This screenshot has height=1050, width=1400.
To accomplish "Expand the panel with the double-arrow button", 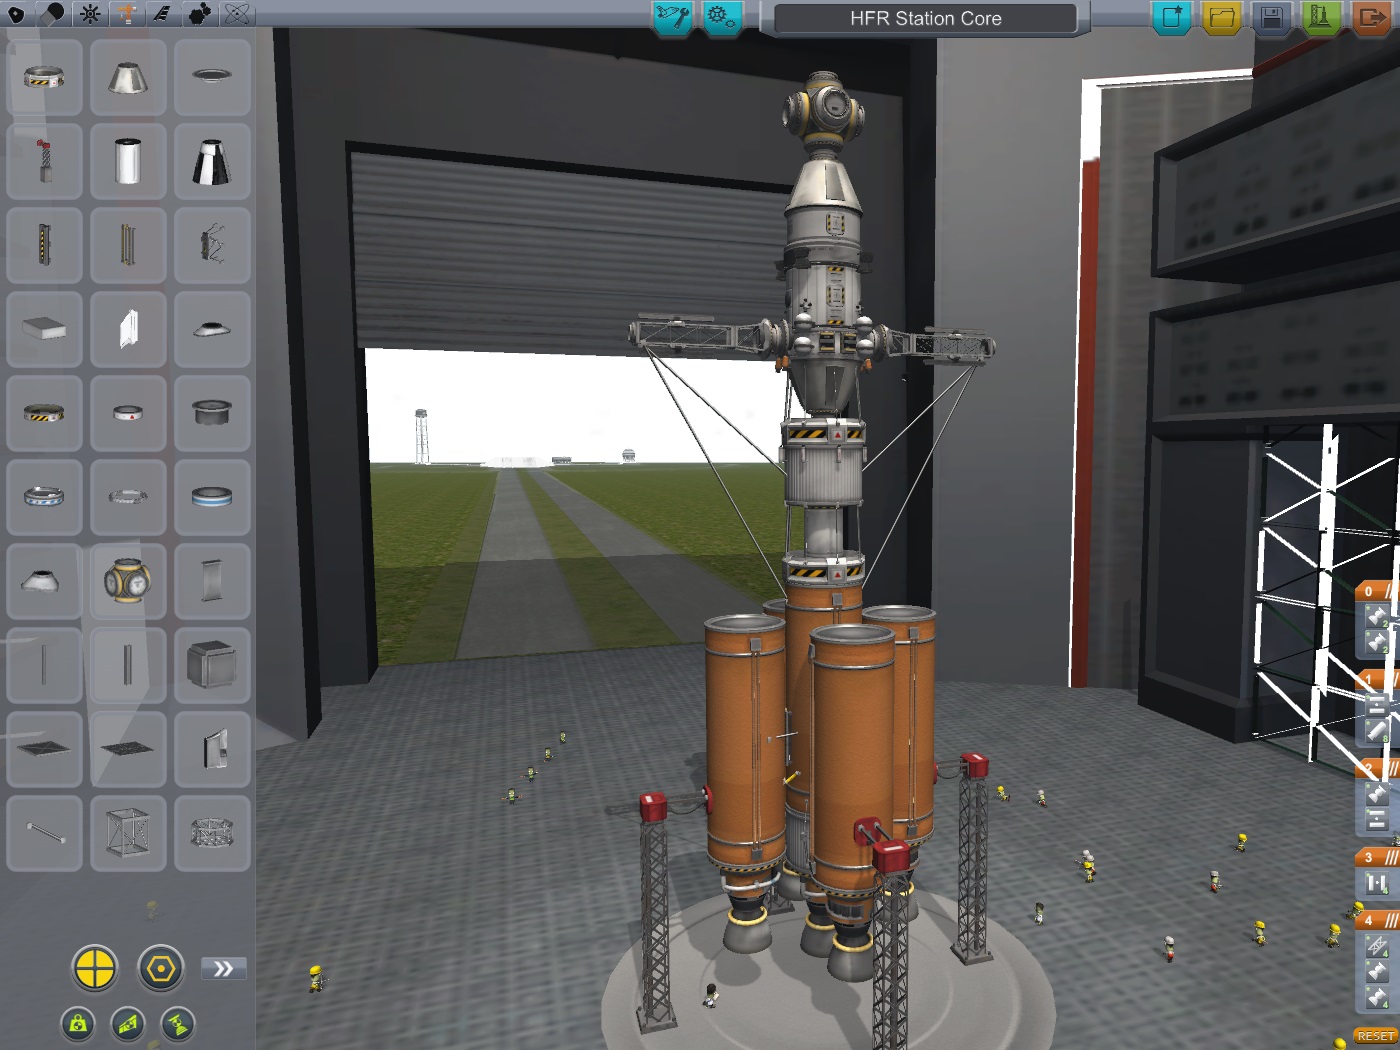I will (223, 968).
